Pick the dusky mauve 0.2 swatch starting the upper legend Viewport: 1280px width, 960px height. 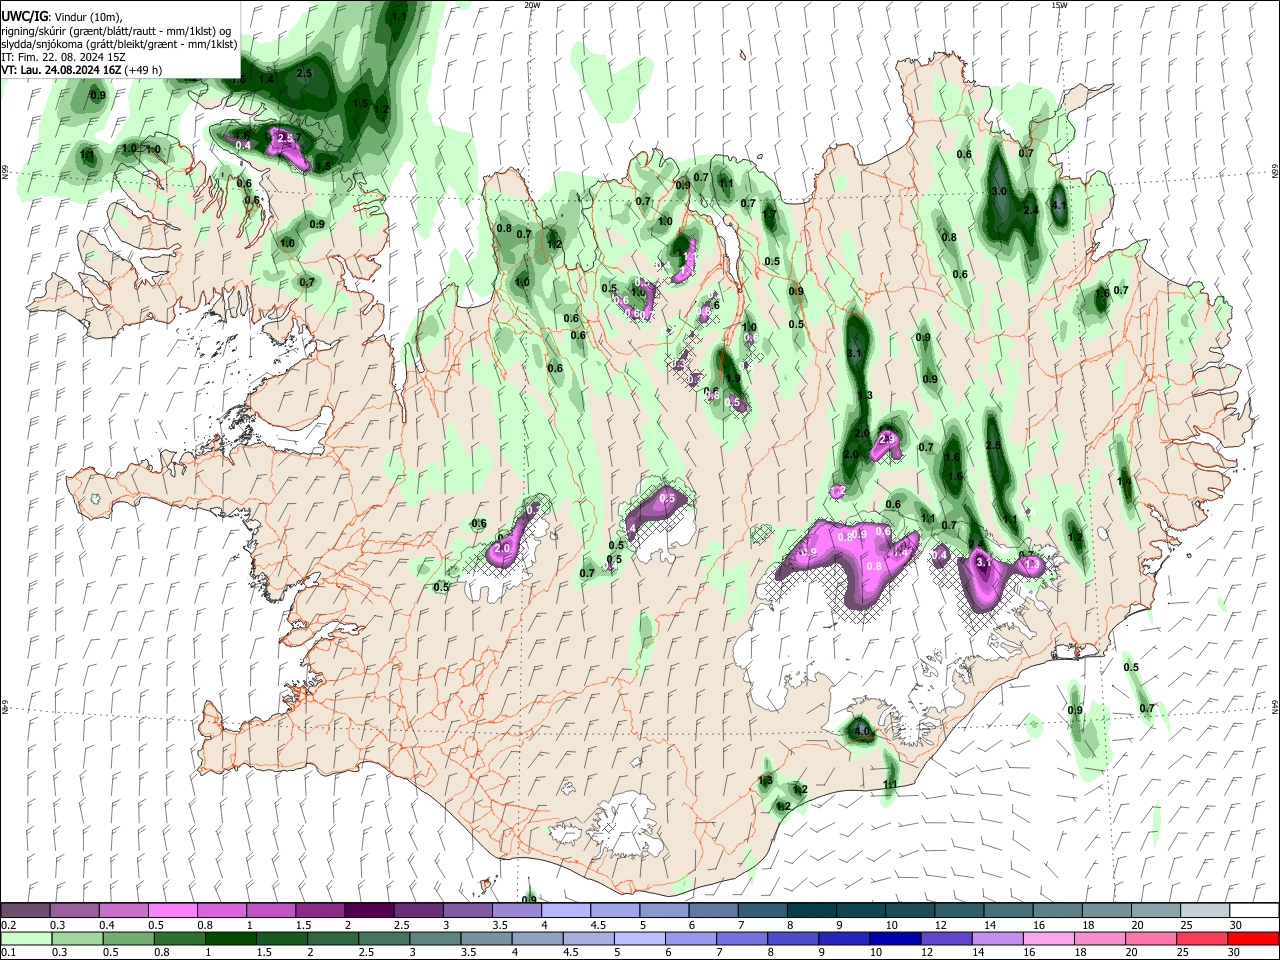pyautogui.click(x=25, y=911)
